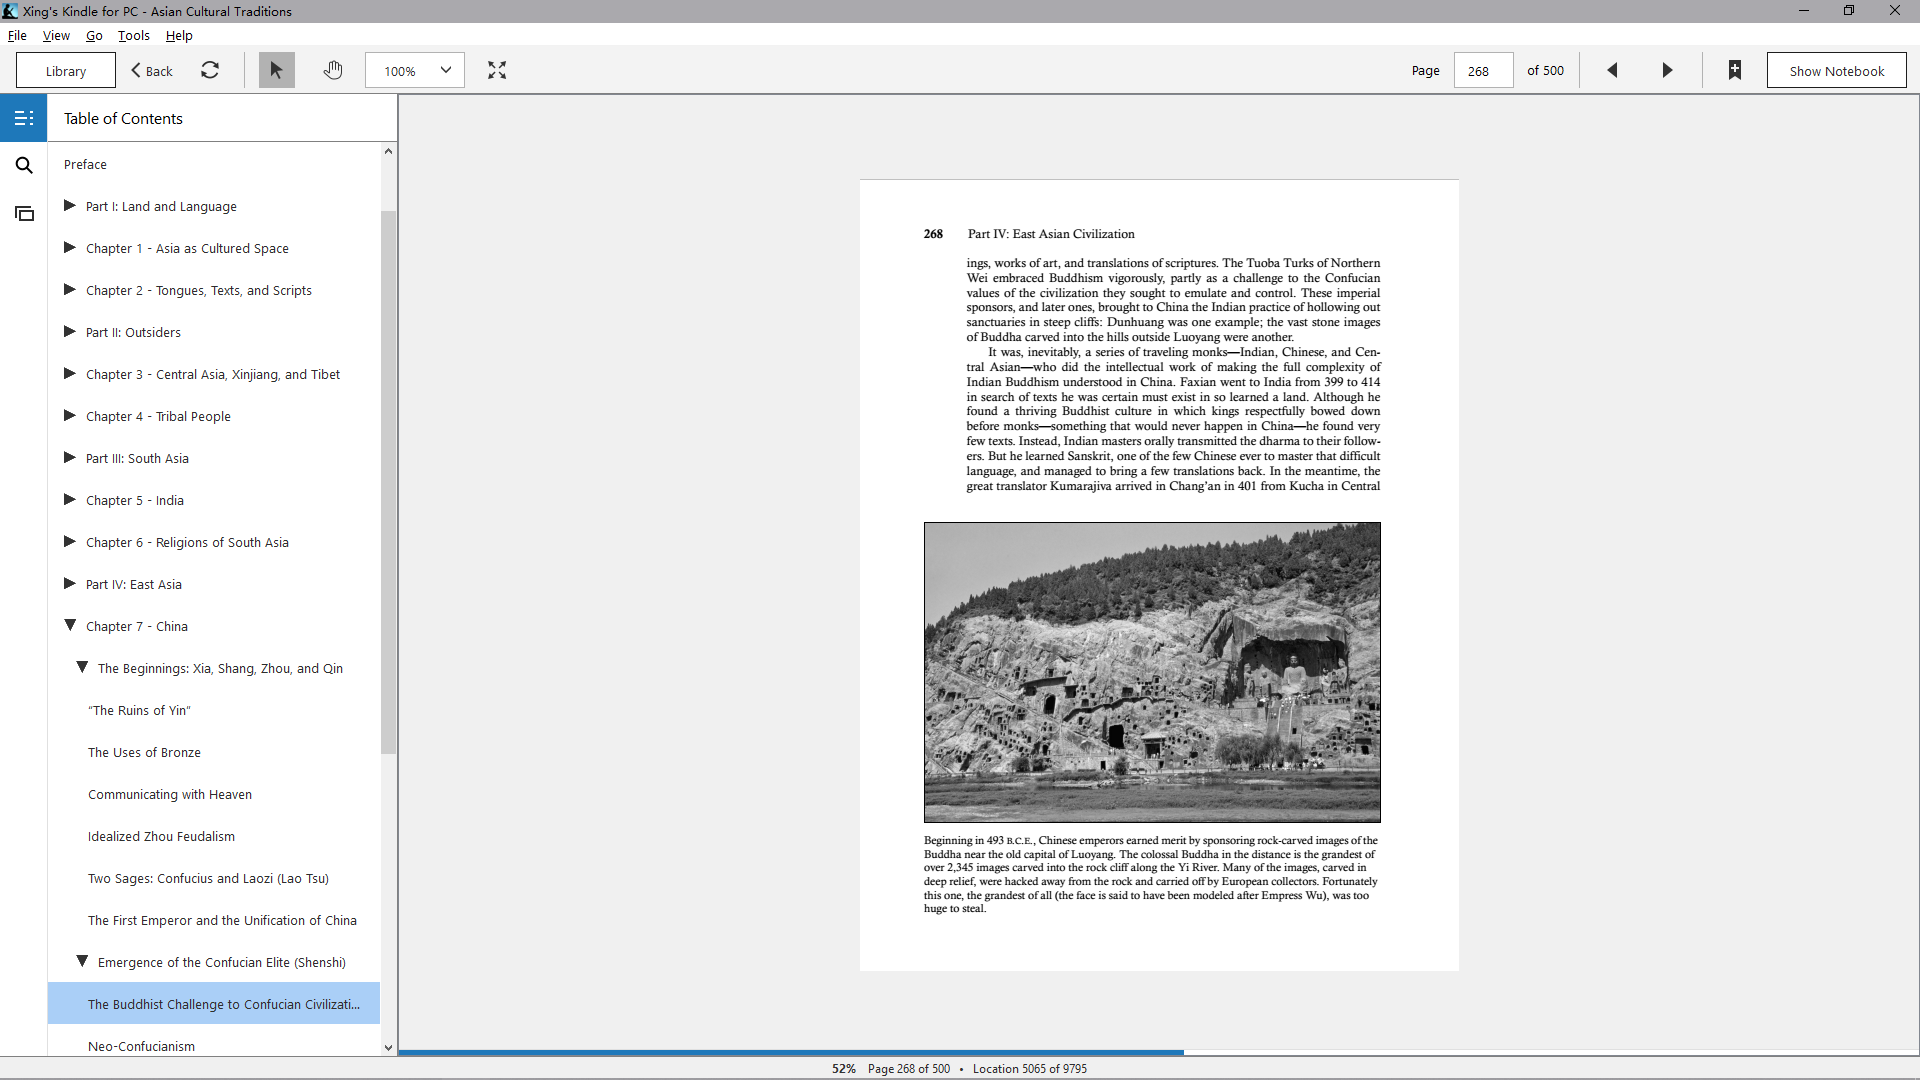Click the Table of Contents scrollbar thumb
This screenshot has height=1080, width=1920.
click(x=388, y=482)
